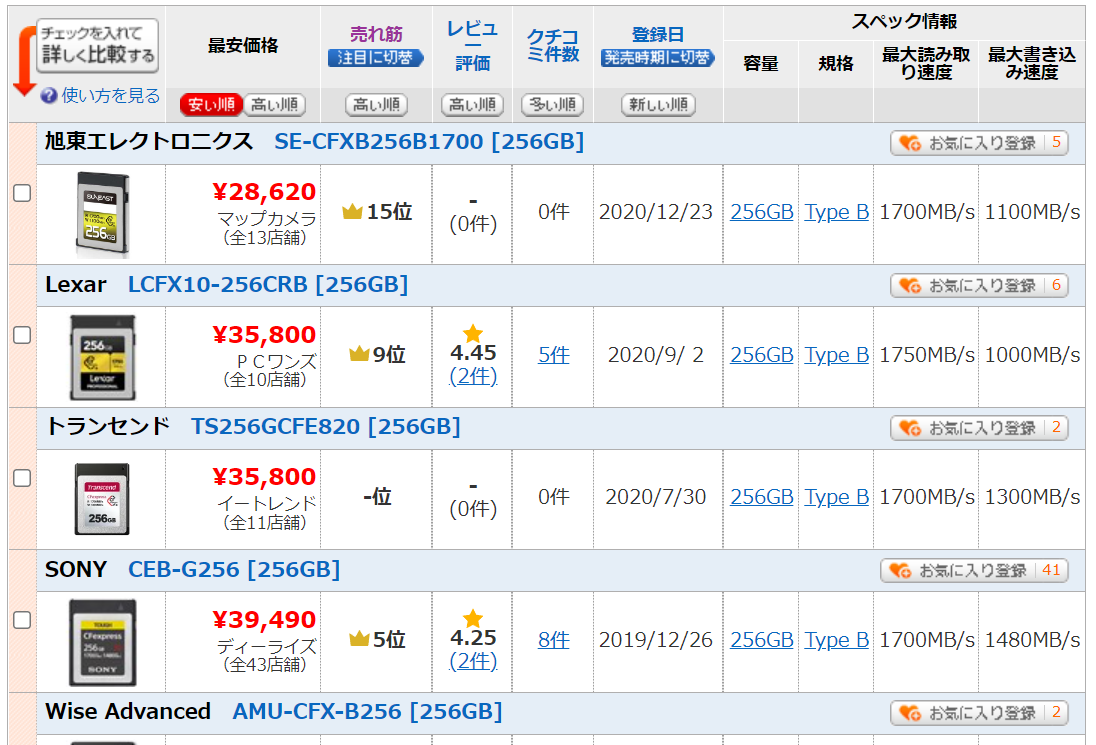Click 256GB capacity link in Lexar row

pyautogui.click(x=762, y=355)
